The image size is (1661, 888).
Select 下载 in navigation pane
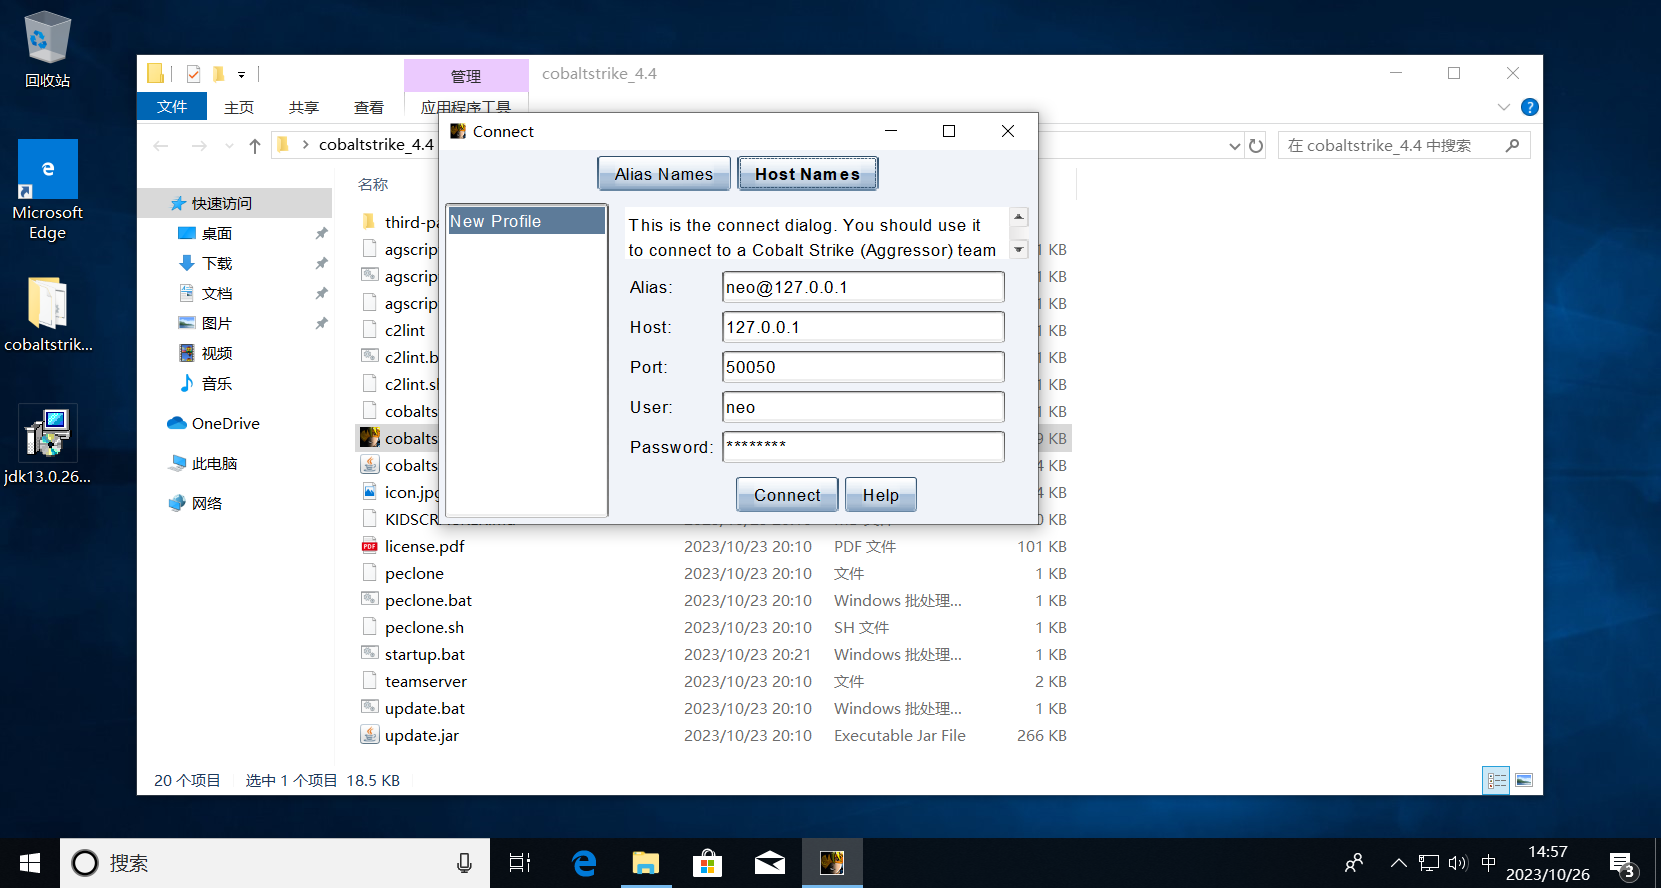[217, 263]
